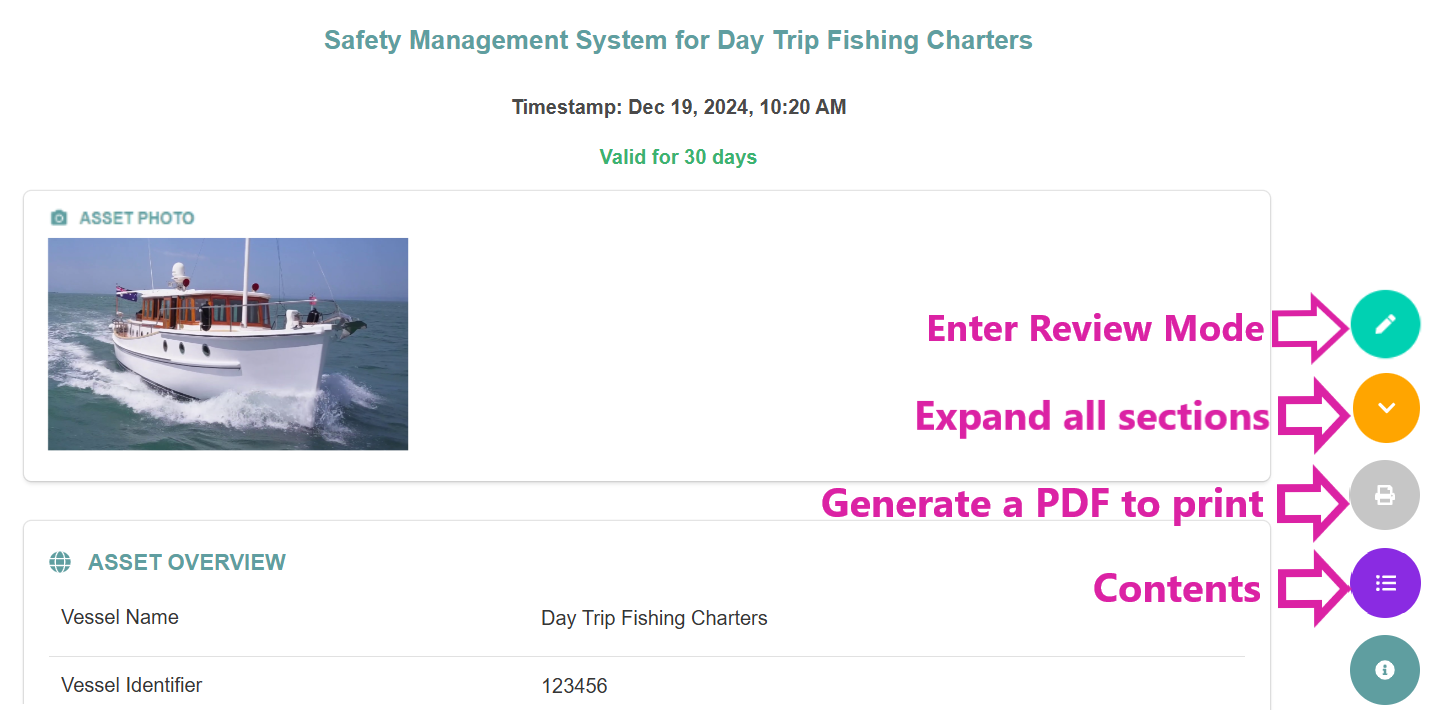Open the purple Contents list button
This screenshot has width=1439, height=710.
tap(1385, 583)
